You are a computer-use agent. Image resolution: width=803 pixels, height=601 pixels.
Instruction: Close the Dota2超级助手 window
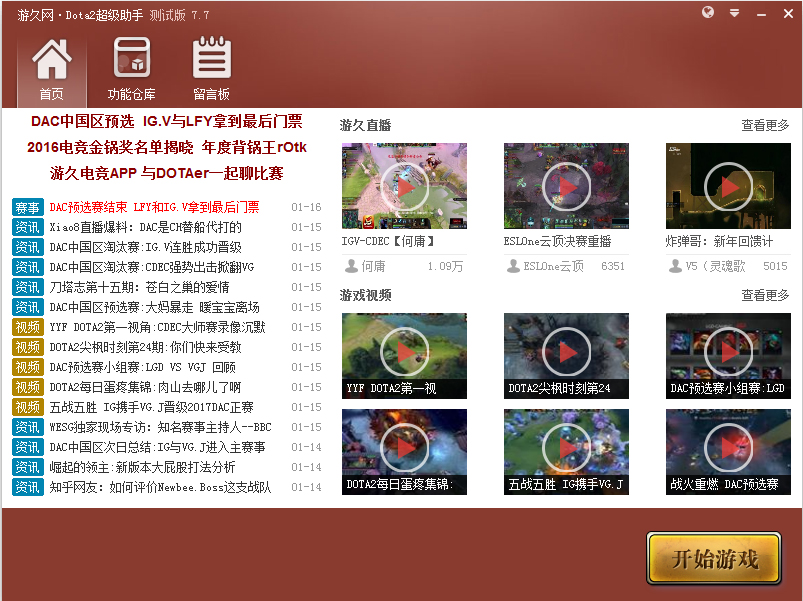coord(788,14)
